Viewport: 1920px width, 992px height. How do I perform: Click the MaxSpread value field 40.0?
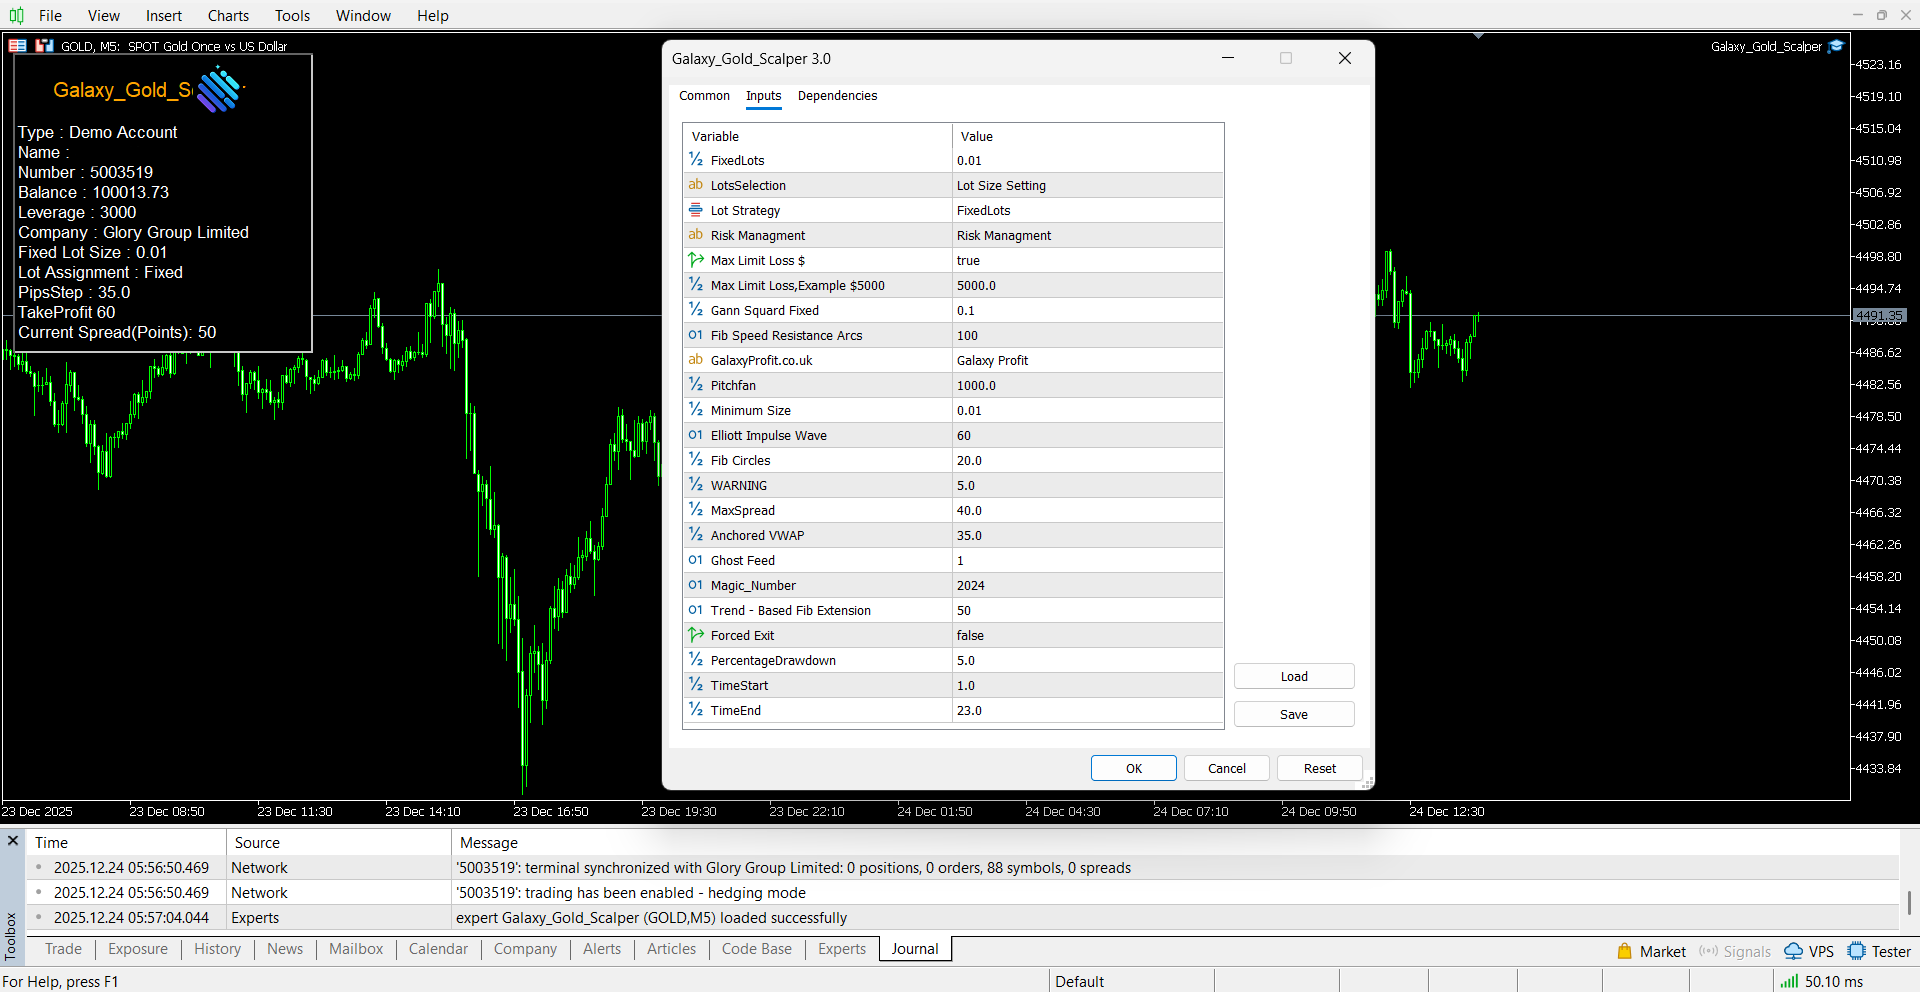pyautogui.click(x=1087, y=510)
